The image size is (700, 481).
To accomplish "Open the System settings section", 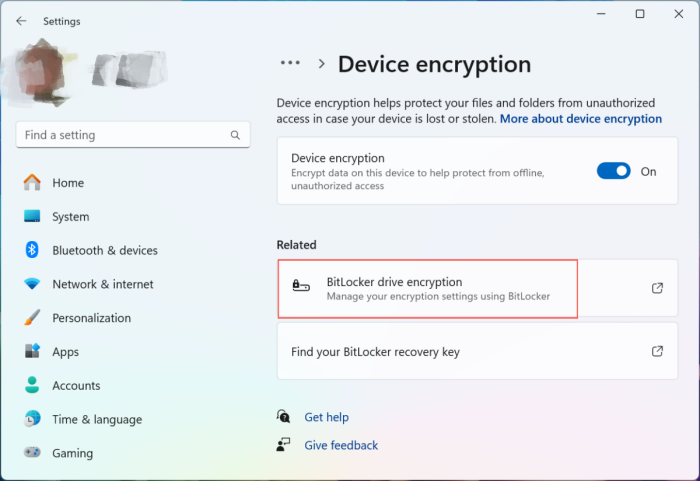I will pyautogui.click(x=70, y=217).
